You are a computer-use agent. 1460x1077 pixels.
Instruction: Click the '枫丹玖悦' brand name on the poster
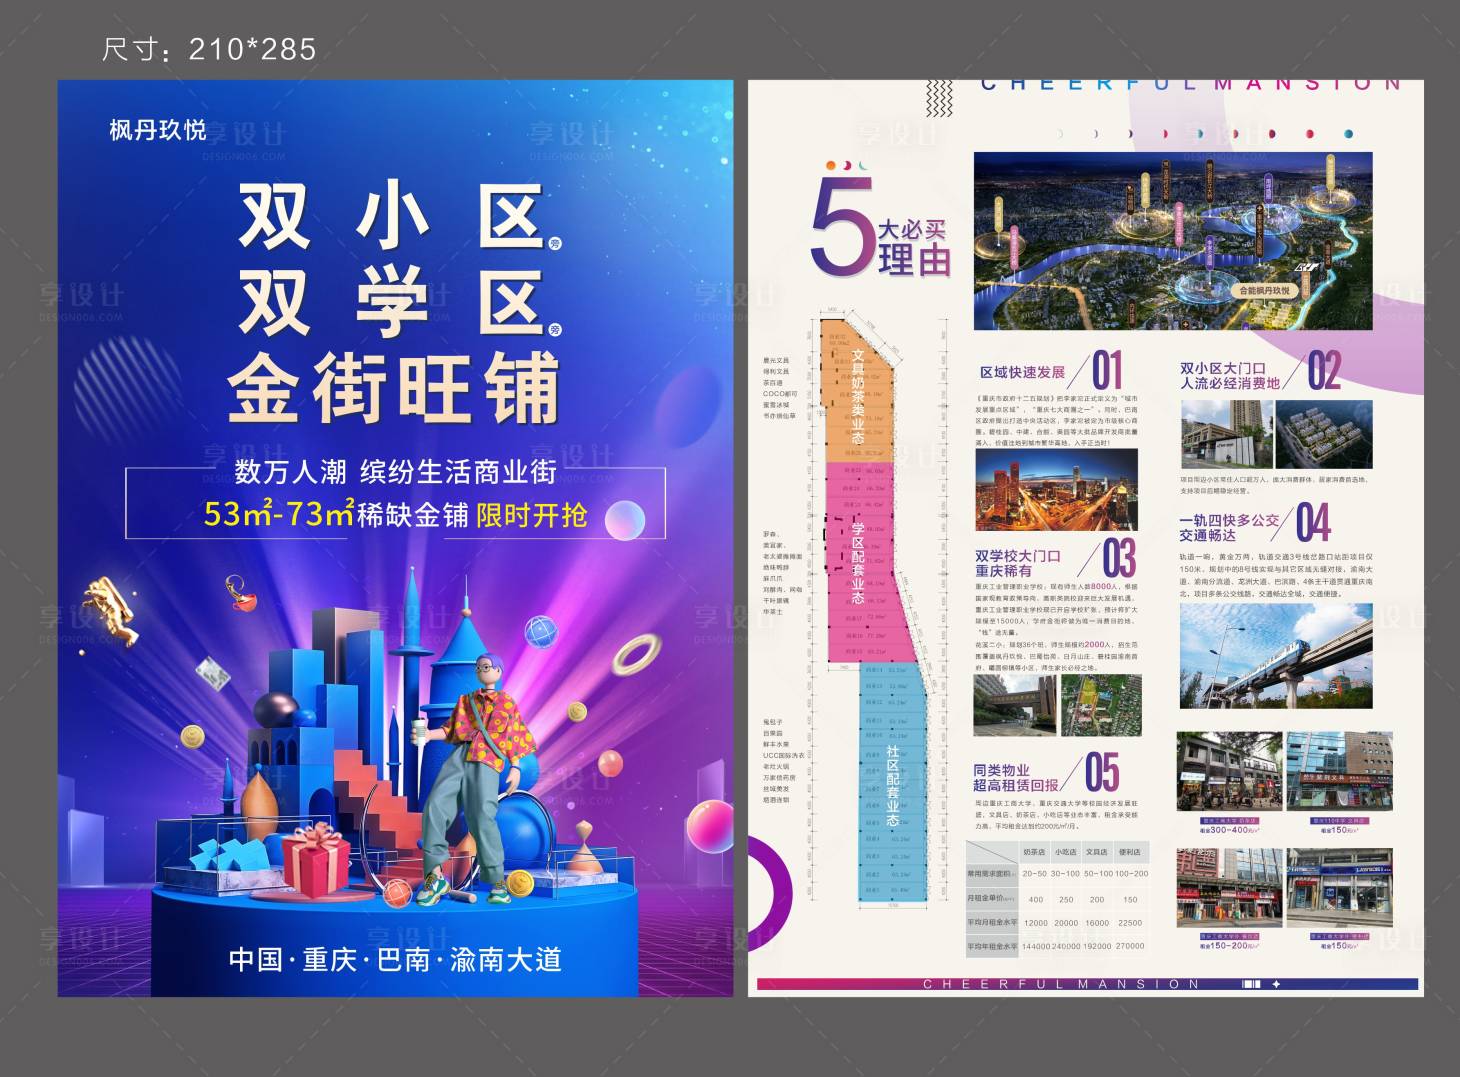157,130
